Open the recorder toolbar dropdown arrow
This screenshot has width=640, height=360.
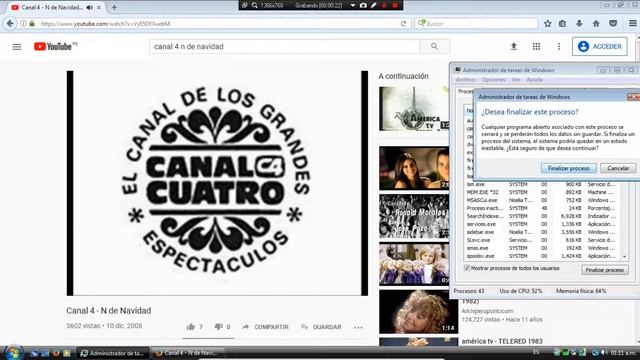pyautogui.click(x=353, y=5)
